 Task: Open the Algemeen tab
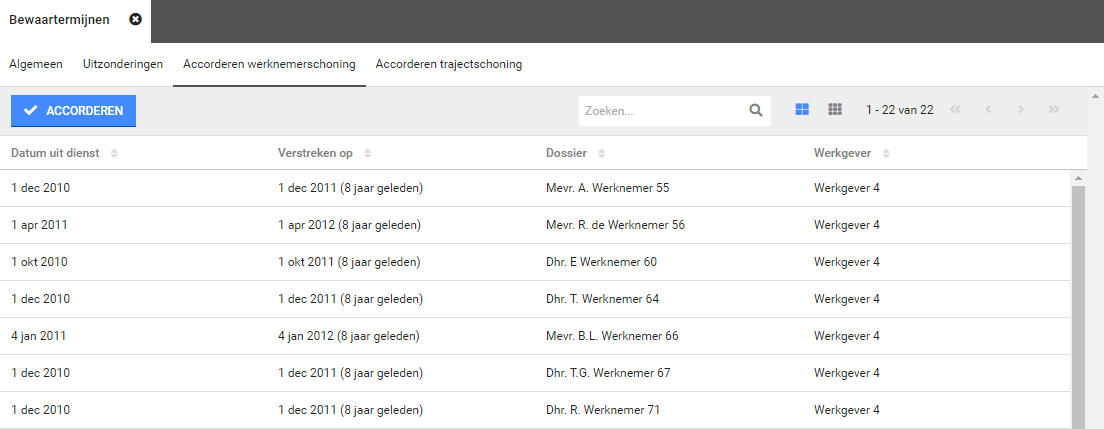pyautogui.click(x=36, y=64)
